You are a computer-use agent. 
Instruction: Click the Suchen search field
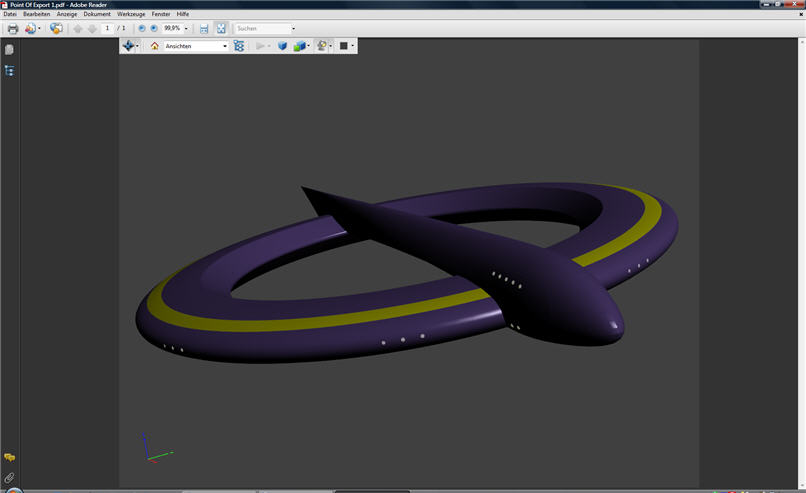(260, 29)
